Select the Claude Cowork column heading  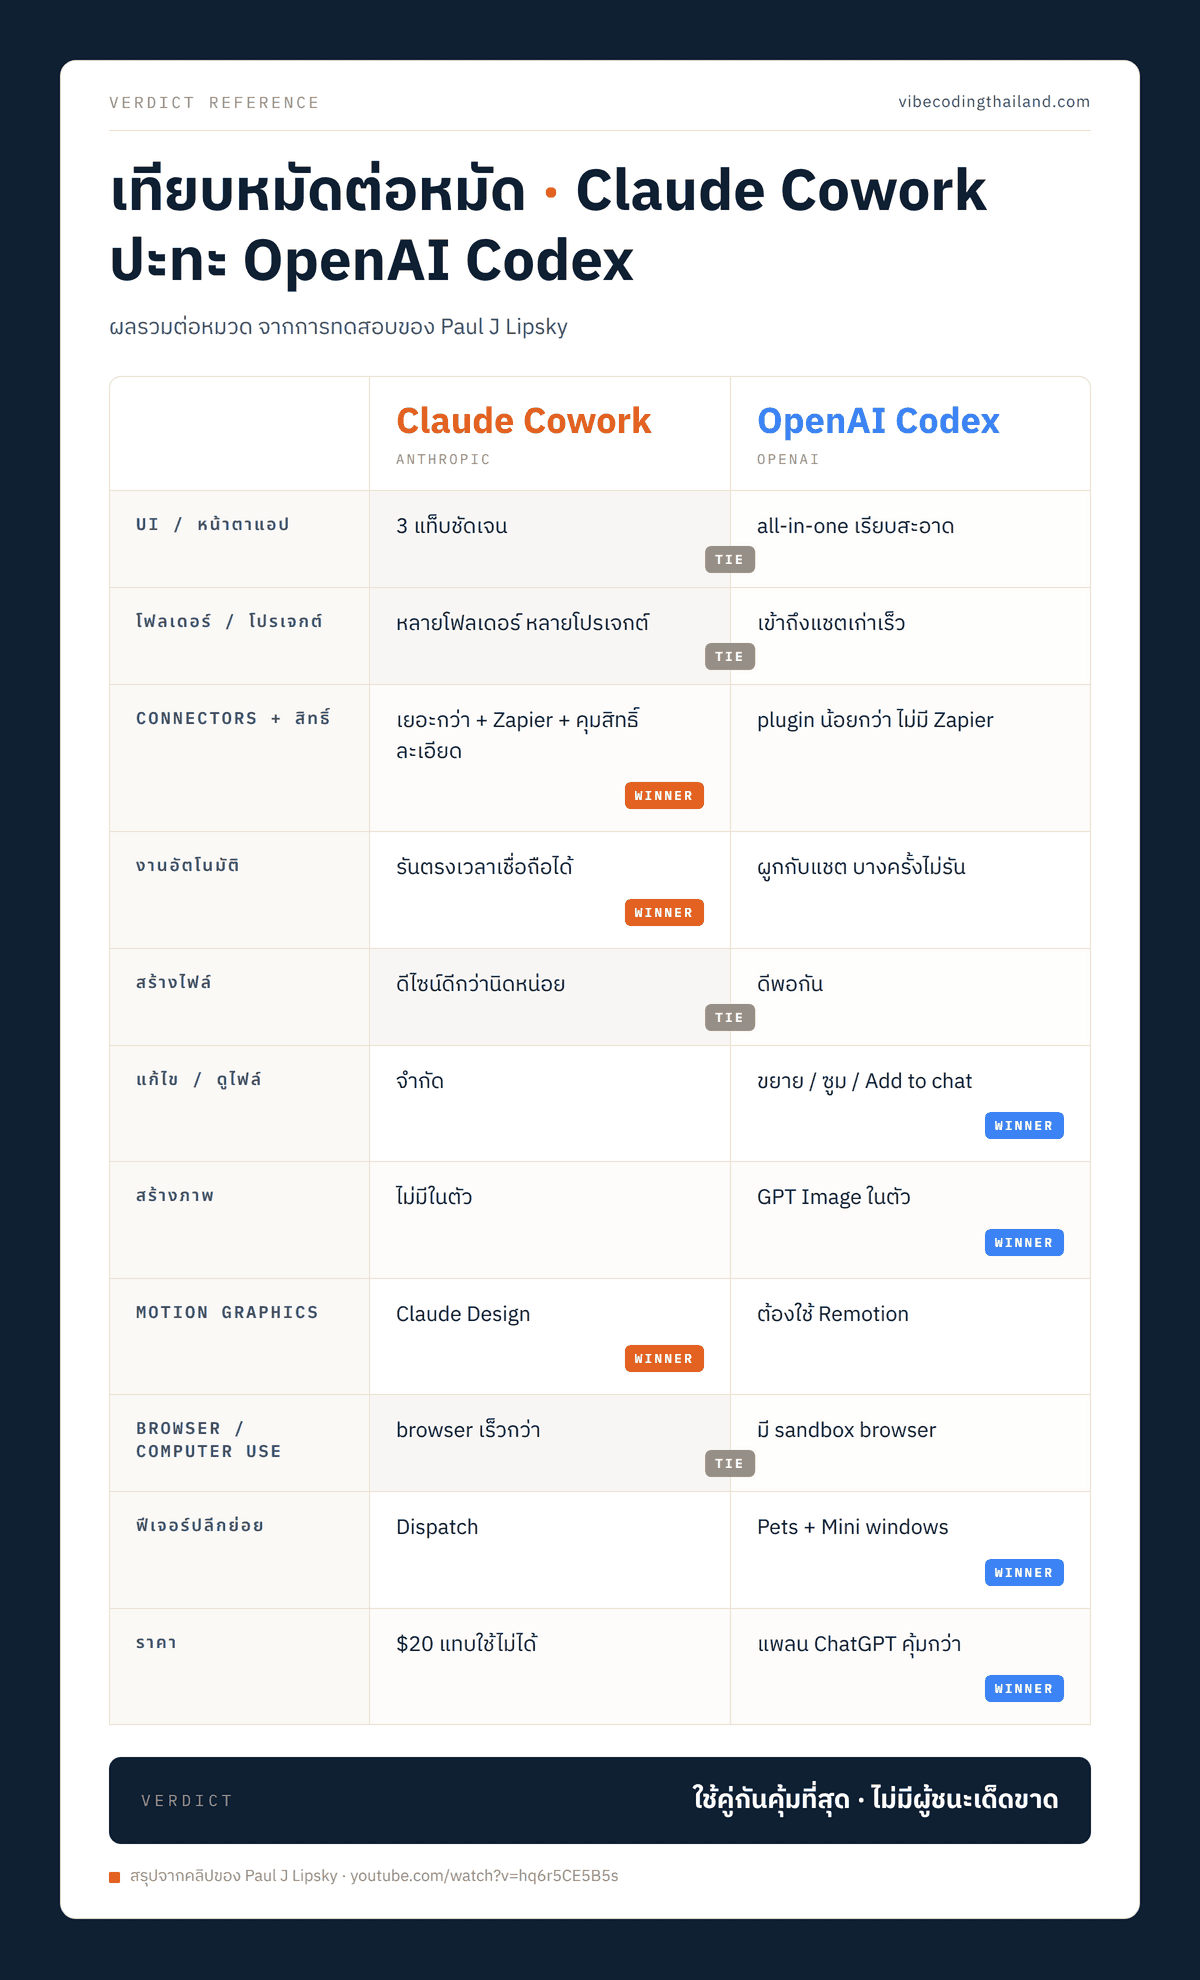click(x=524, y=421)
